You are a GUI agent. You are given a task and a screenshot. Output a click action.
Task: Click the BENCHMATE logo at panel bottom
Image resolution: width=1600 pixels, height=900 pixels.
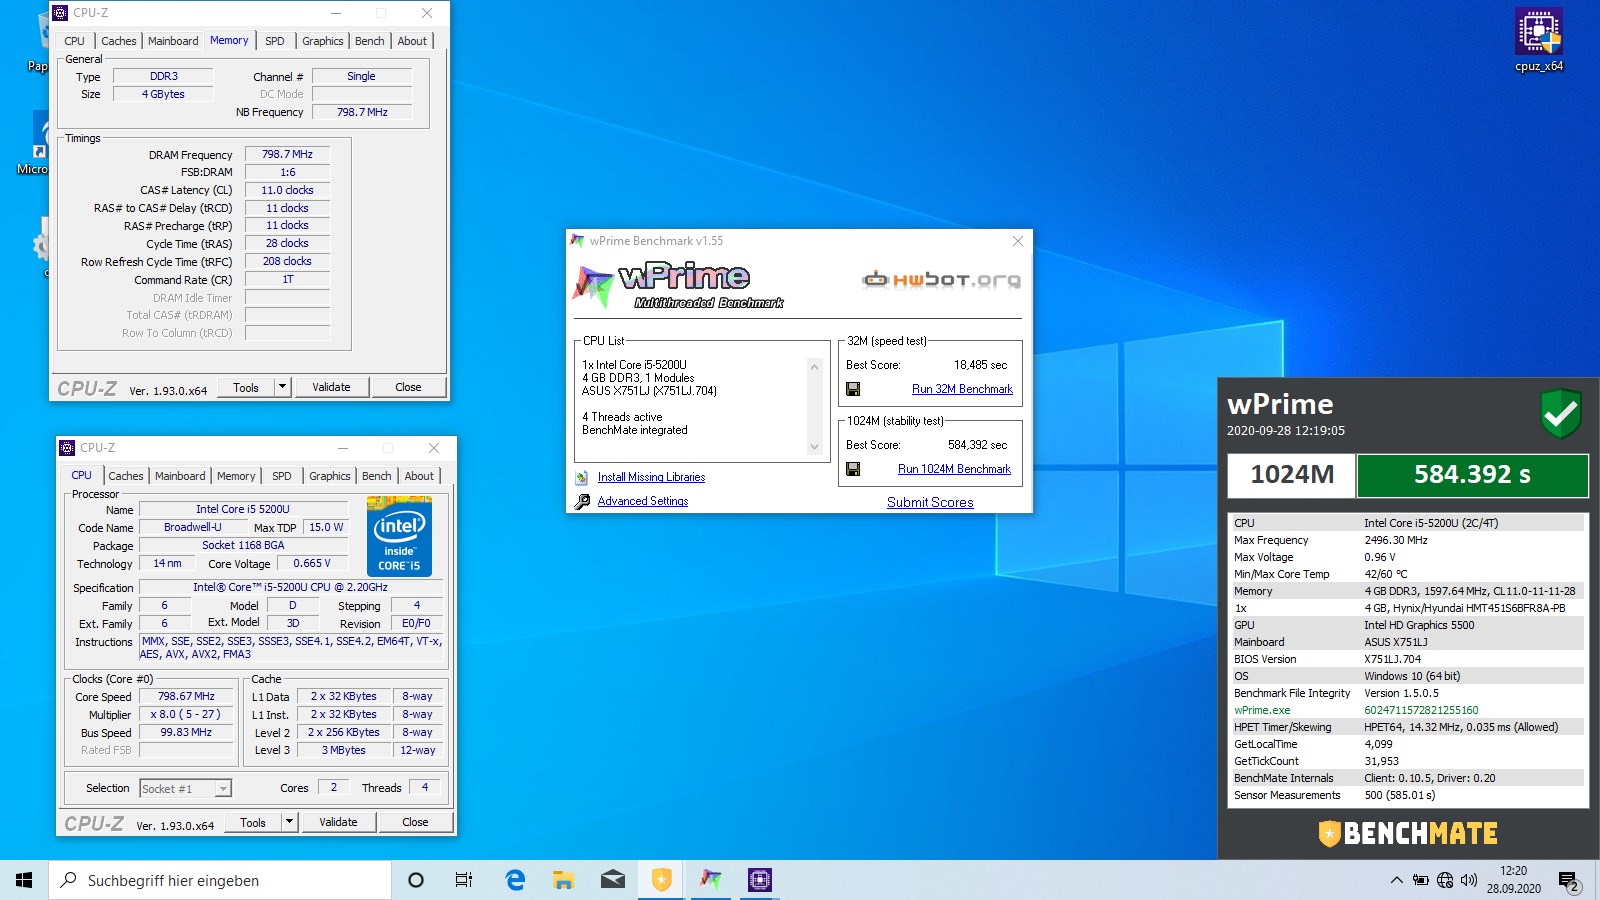tap(1407, 833)
